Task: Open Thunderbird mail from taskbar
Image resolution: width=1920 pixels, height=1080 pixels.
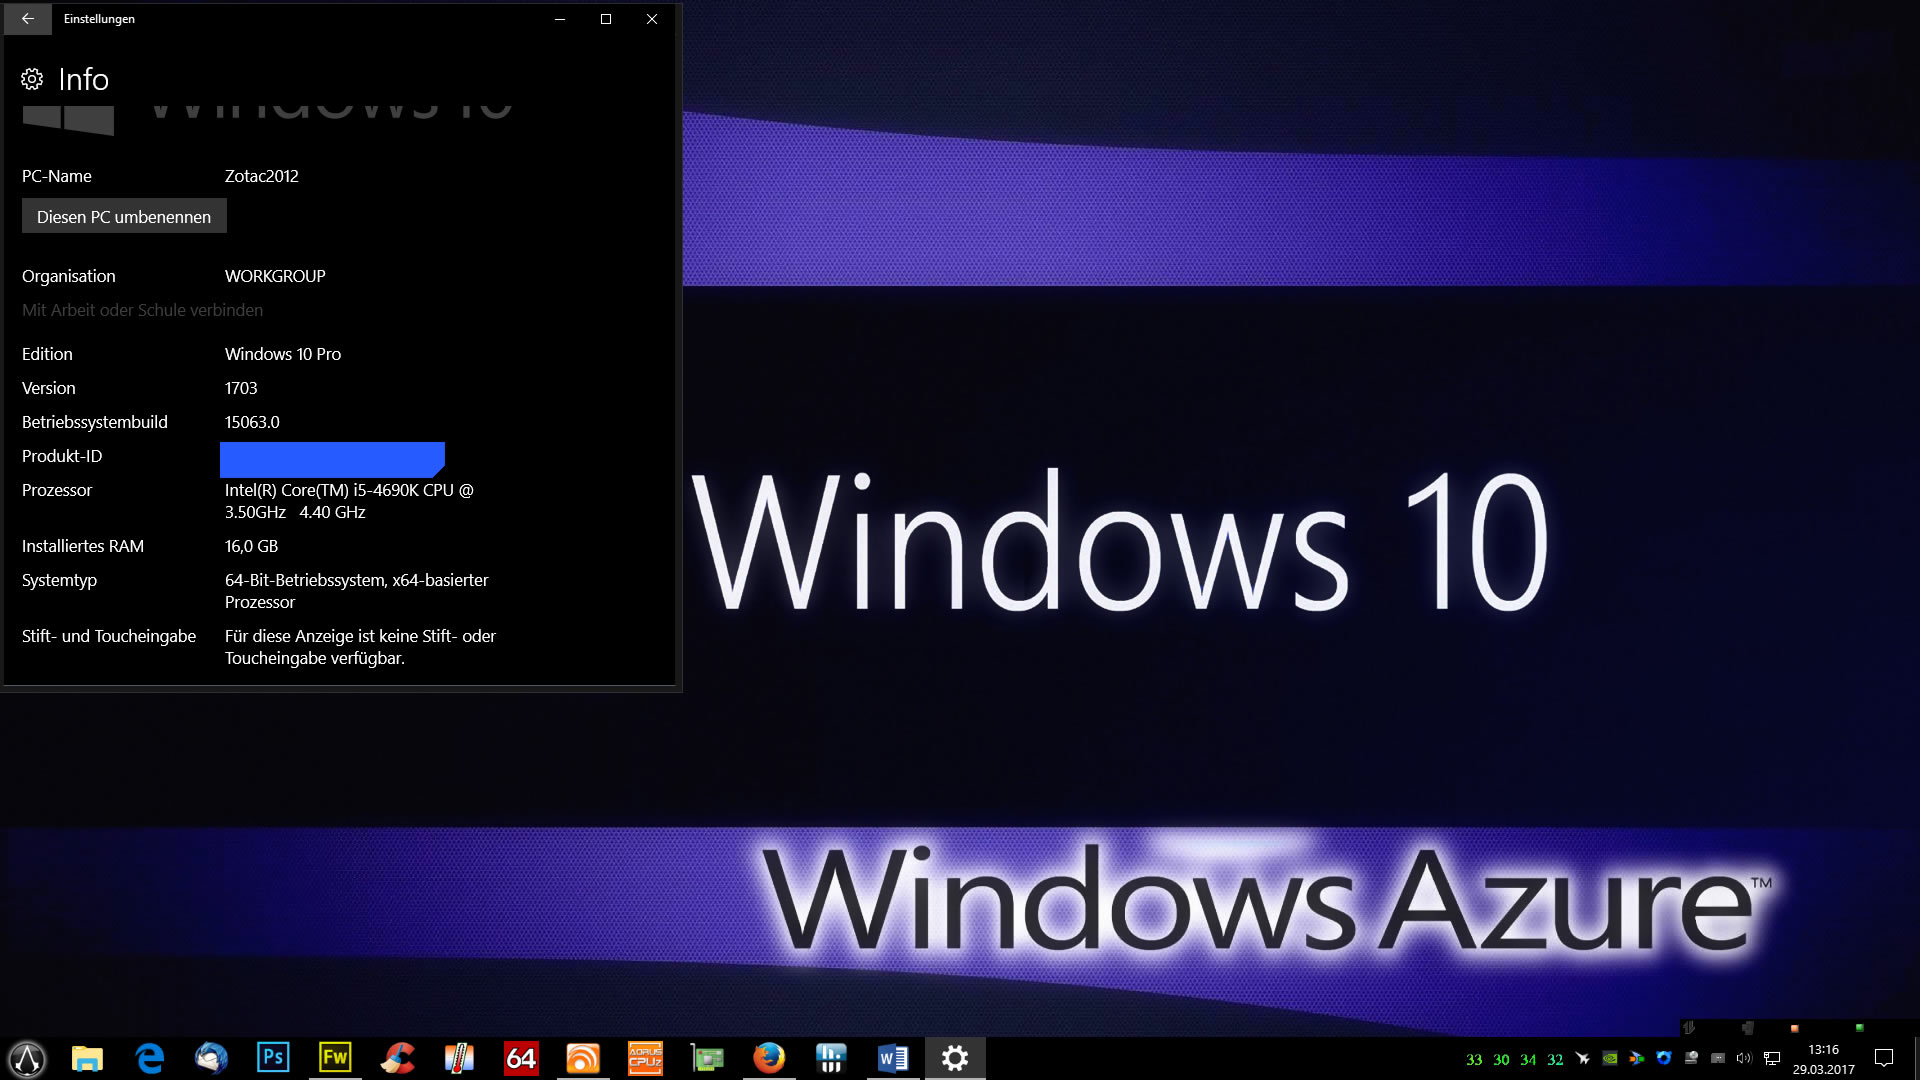Action: pos(211,1058)
